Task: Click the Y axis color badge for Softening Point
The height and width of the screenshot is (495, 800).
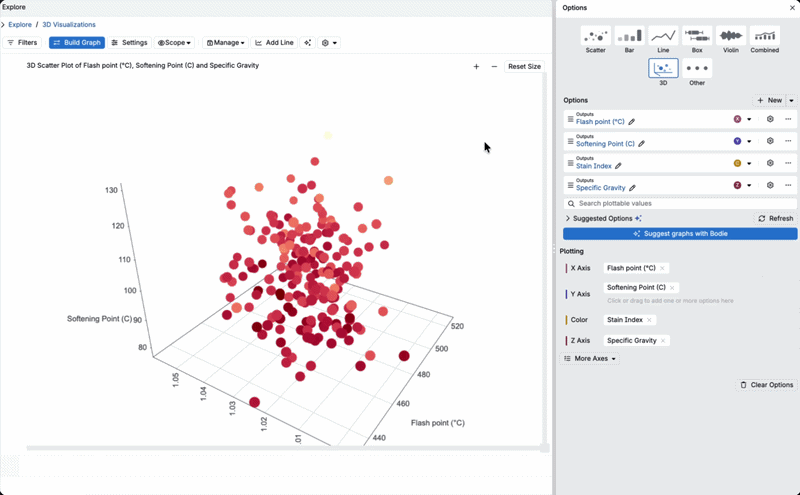Action: (737, 141)
